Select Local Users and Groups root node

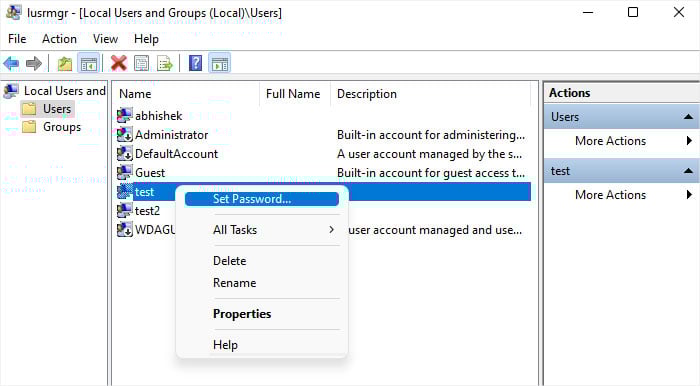65,91
